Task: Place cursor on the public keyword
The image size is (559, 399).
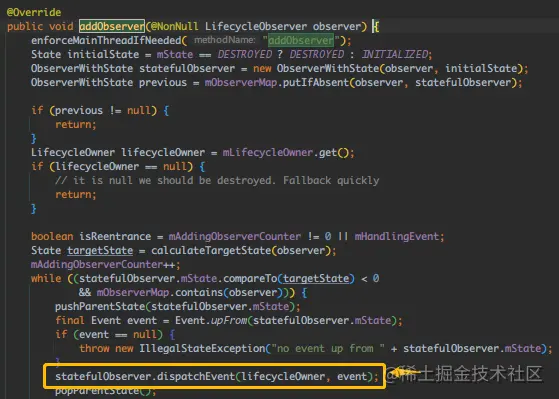Action: pos(25,26)
